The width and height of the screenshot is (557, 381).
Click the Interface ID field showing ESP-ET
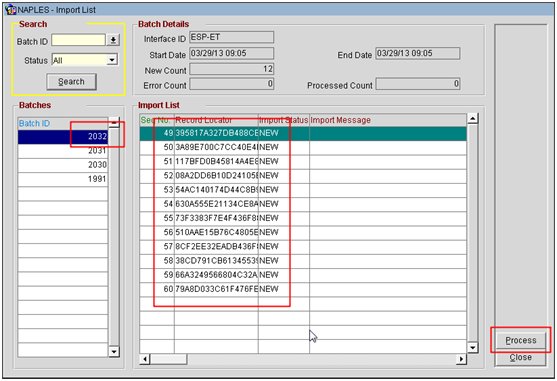pyautogui.click(x=231, y=37)
